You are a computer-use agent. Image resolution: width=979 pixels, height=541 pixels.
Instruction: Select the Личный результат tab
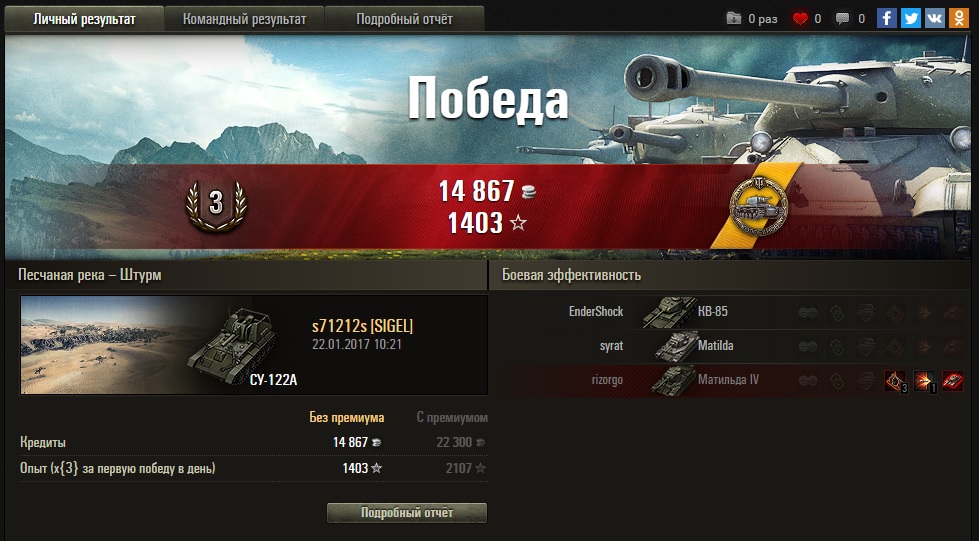[84, 19]
